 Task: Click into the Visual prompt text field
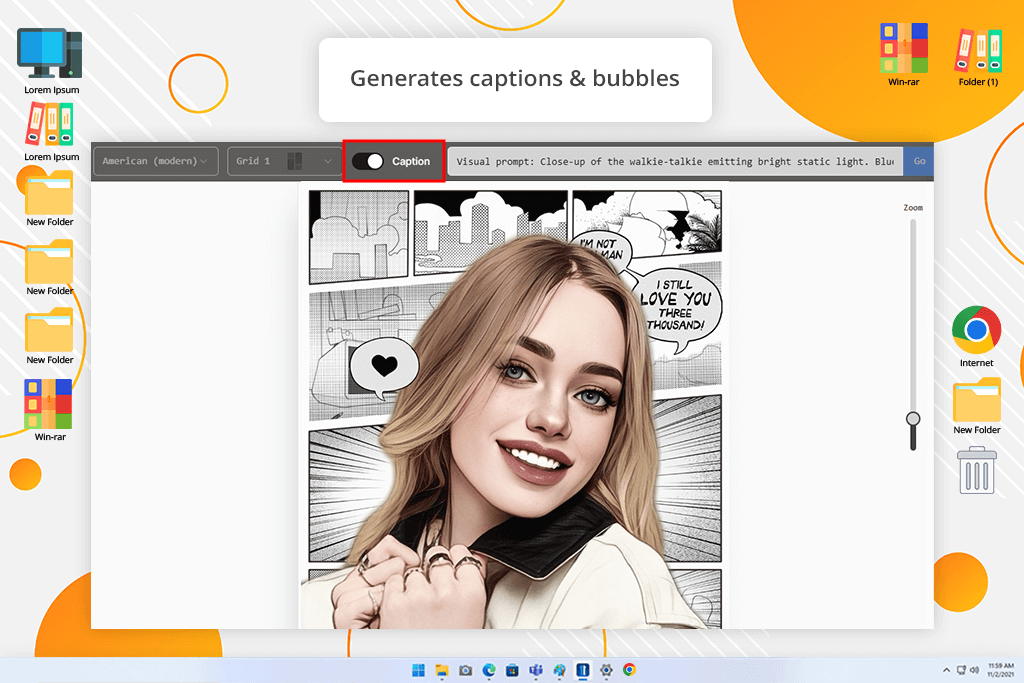point(675,161)
